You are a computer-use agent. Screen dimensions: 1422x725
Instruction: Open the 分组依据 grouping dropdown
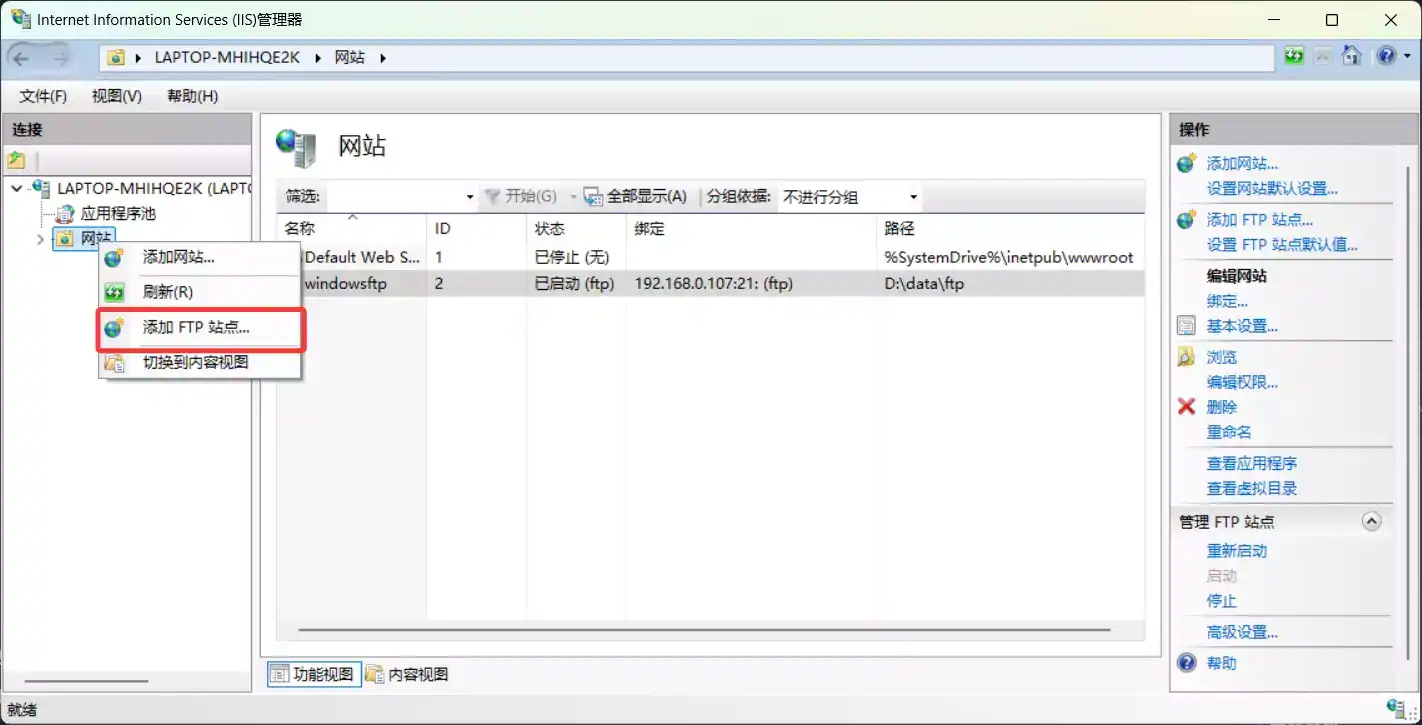914,197
